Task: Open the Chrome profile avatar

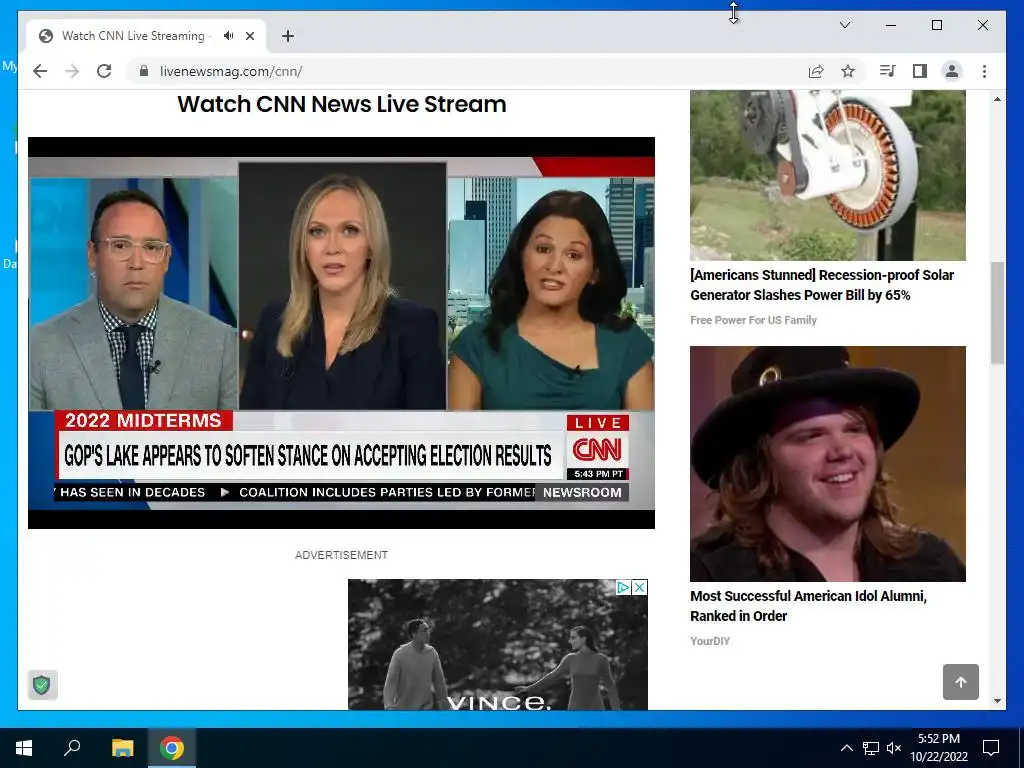Action: click(952, 71)
